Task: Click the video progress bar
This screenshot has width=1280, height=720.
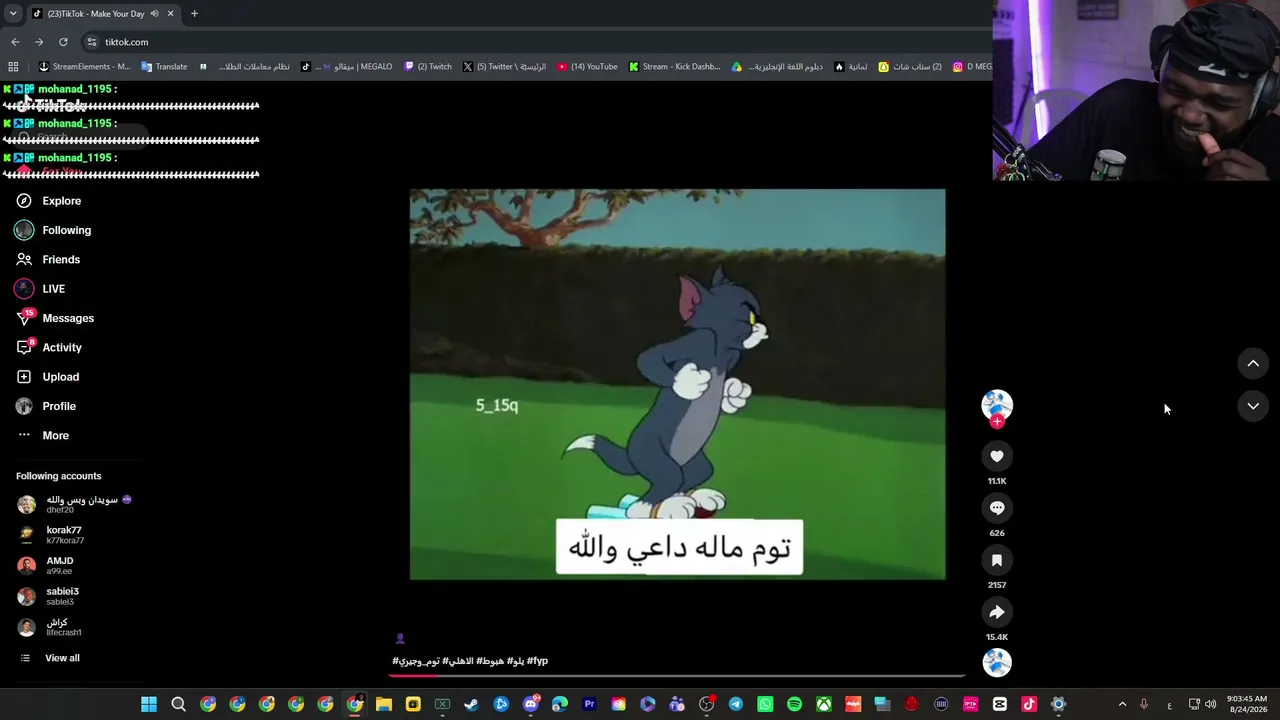Action: point(677,675)
